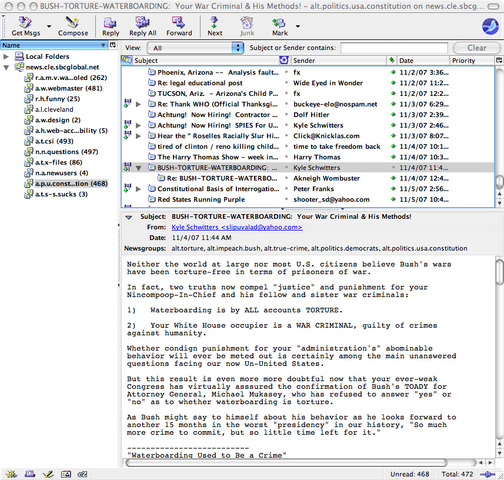Expand Constitutional Basis of Interrogation thread
Image resolution: width=504 pixels, height=480 pixels.
click(x=138, y=189)
